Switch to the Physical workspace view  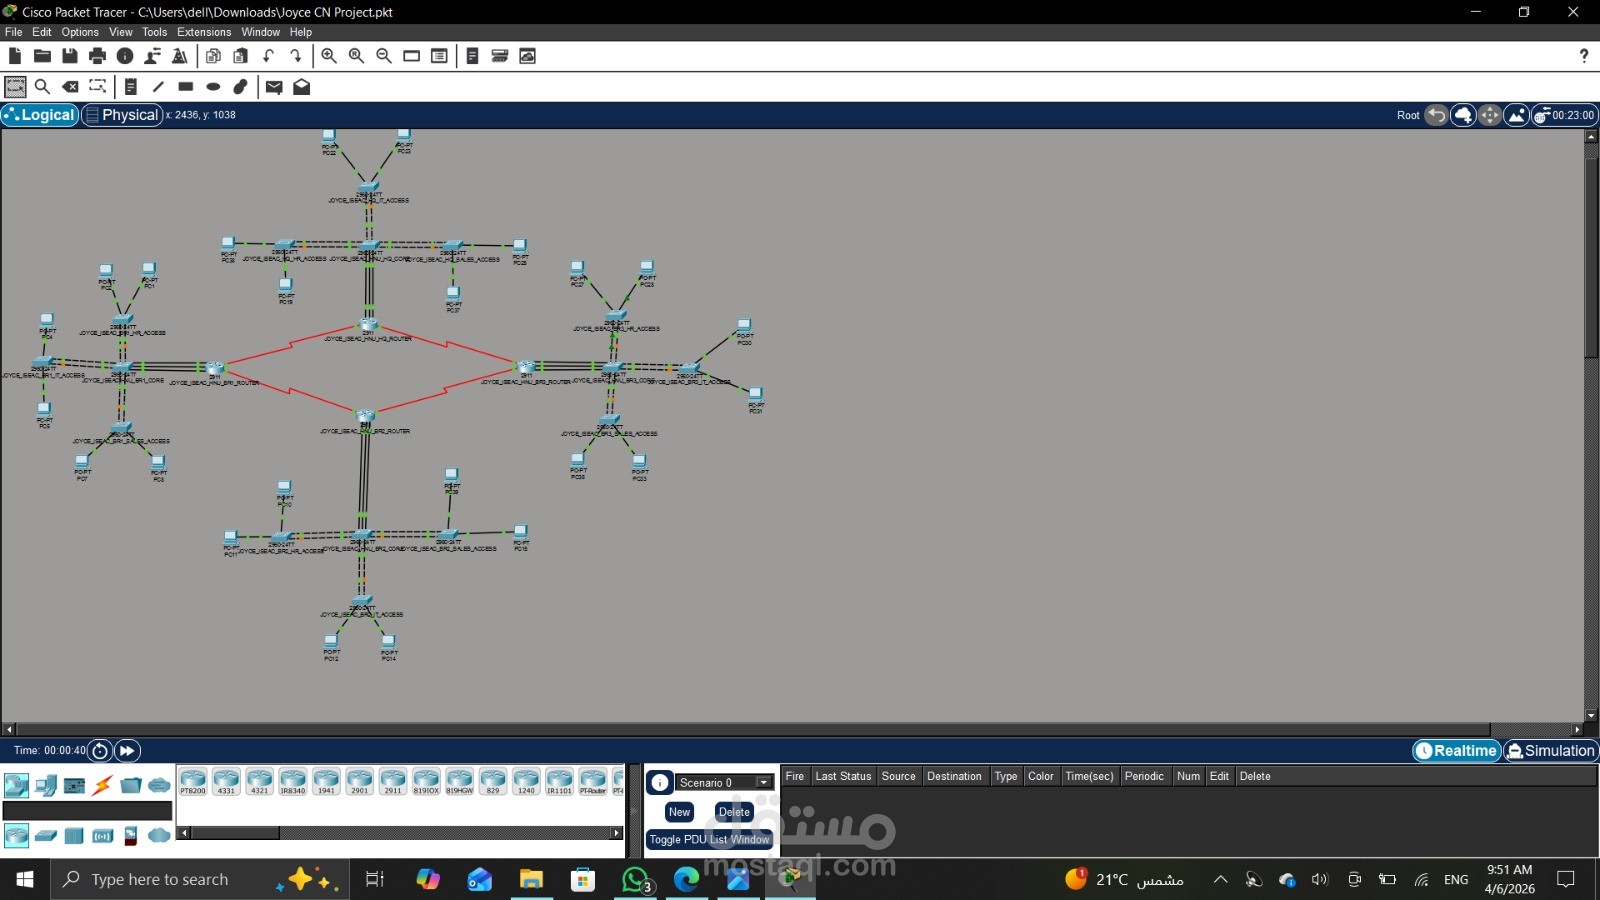(121, 115)
